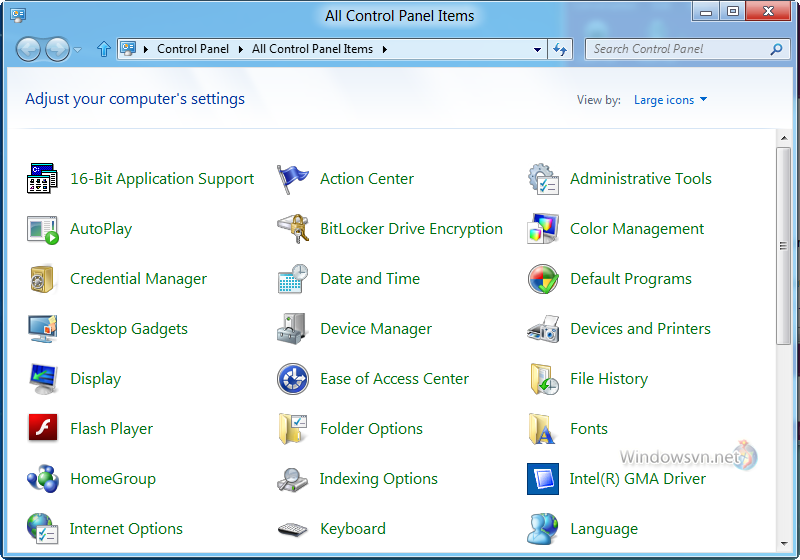The height and width of the screenshot is (560, 800).
Task: Open the Default Programs icon
Action: pos(543,279)
